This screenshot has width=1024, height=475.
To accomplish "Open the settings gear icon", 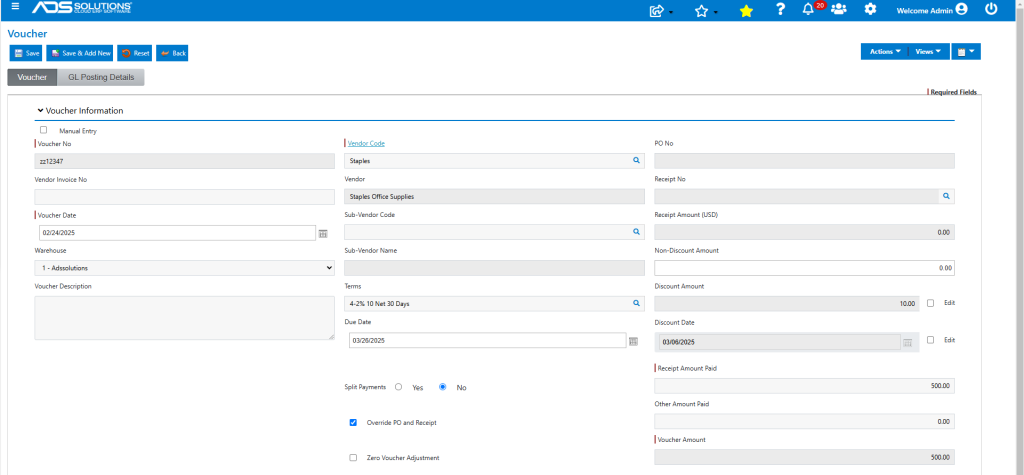I will pyautogui.click(x=870, y=10).
